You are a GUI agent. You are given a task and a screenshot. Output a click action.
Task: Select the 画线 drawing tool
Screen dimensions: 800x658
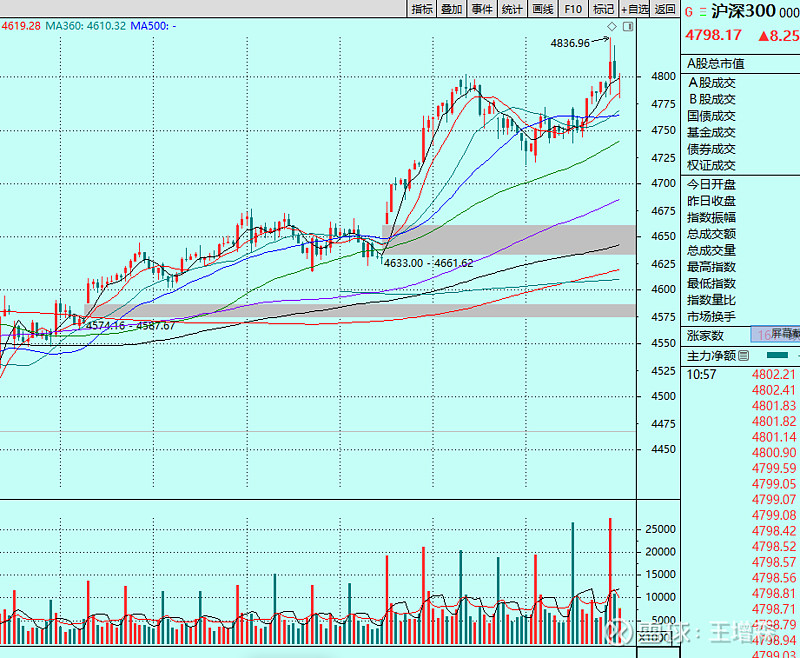pos(543,9)
